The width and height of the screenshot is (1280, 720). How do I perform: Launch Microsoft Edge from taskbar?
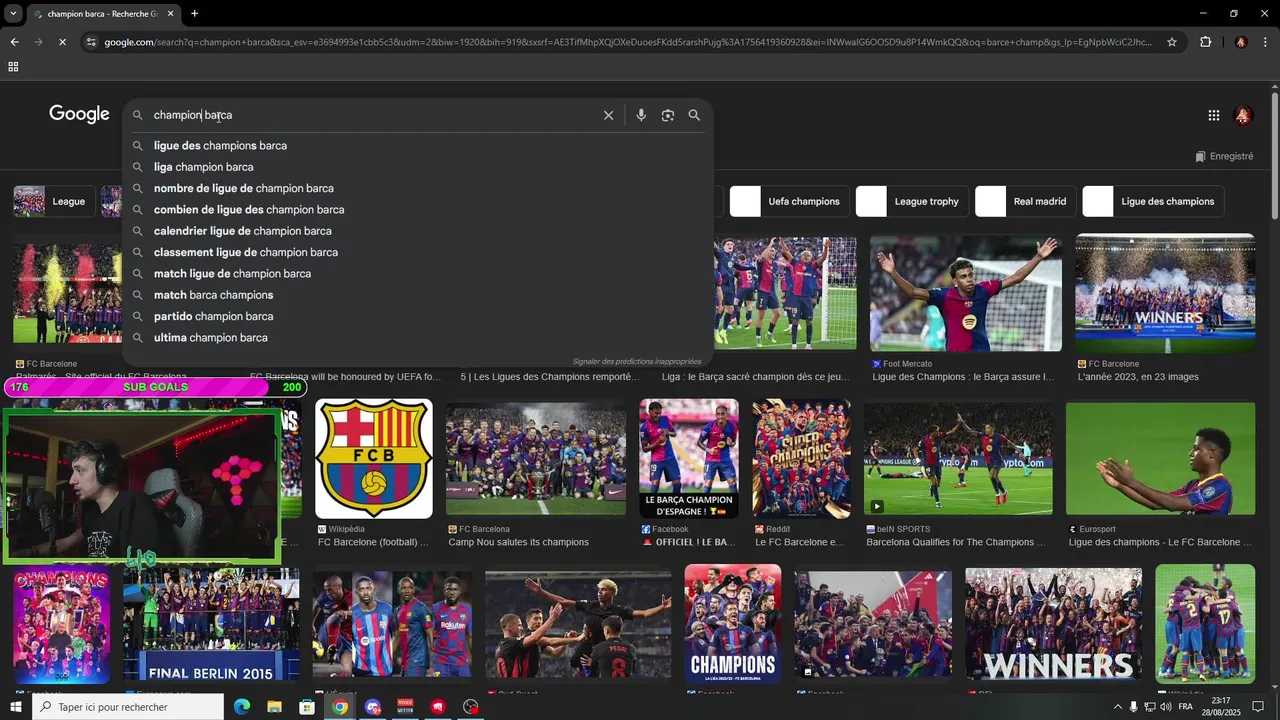coord(242,707)
